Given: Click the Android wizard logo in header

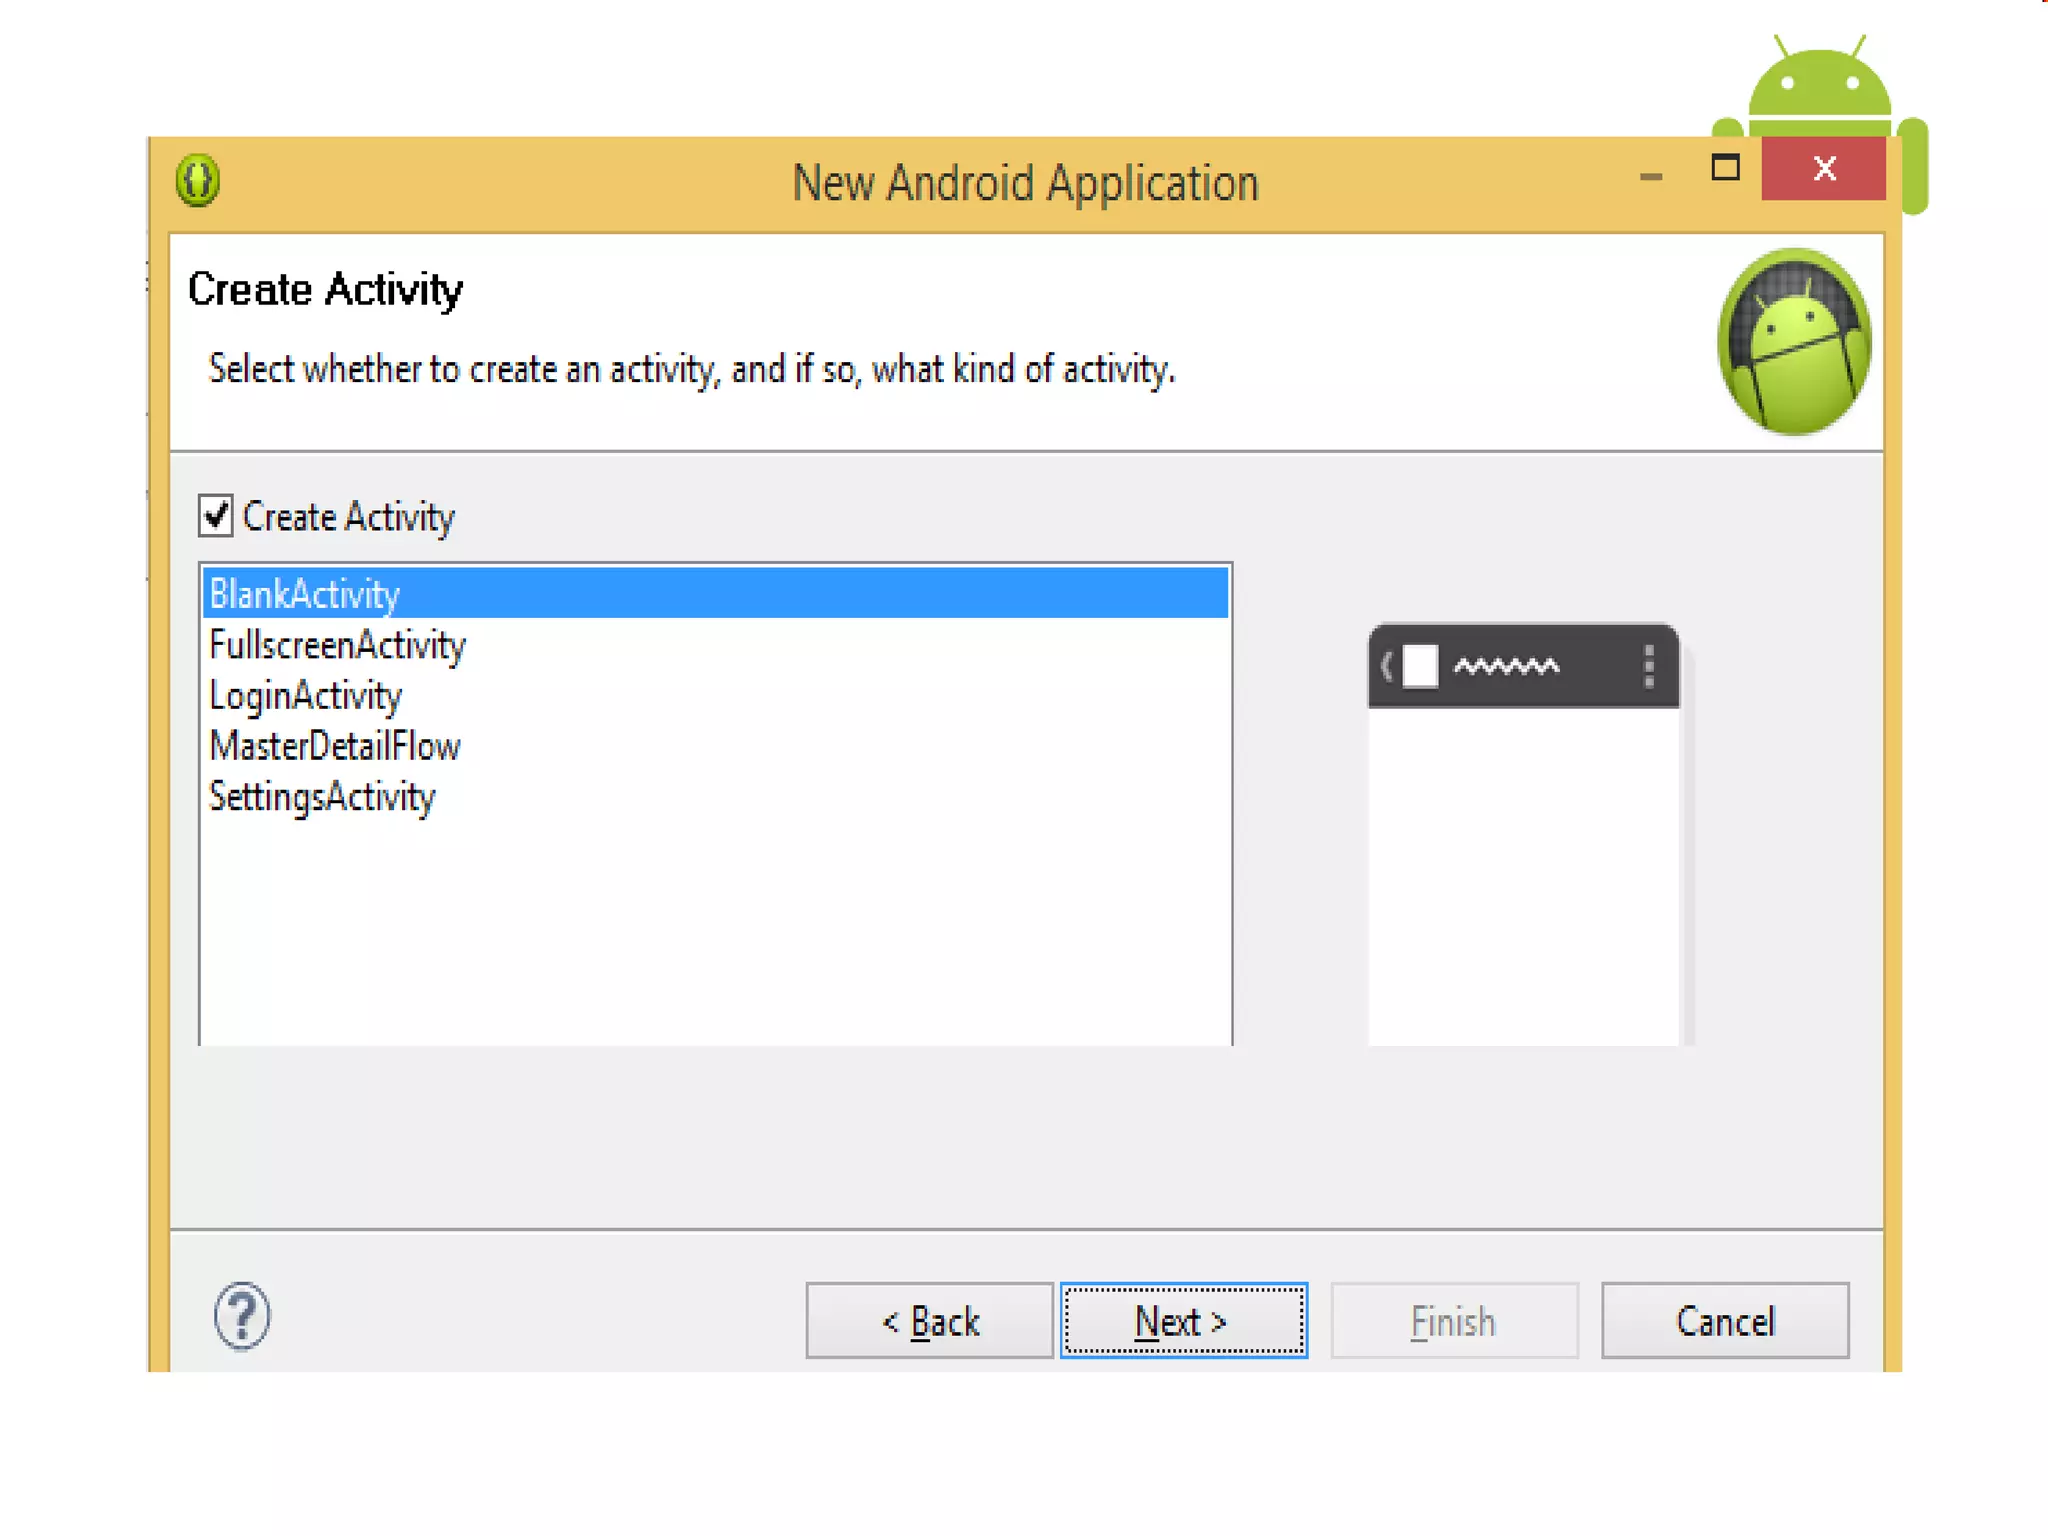Looking at the screenshot, I should (x=1794, y=342).
